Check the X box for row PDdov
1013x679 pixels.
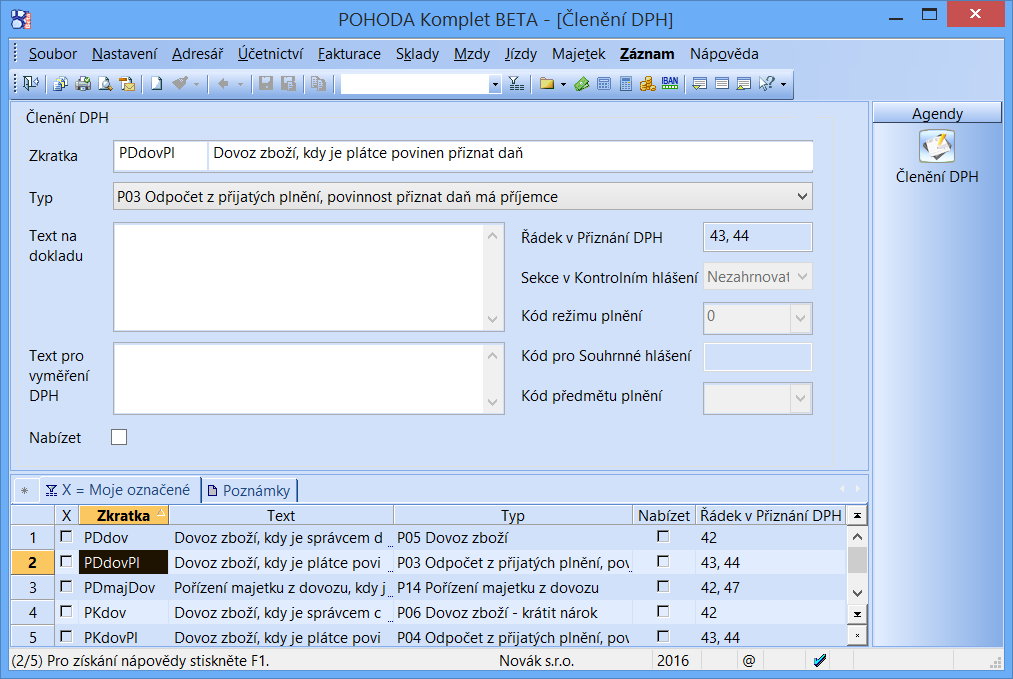pos(66,537)
